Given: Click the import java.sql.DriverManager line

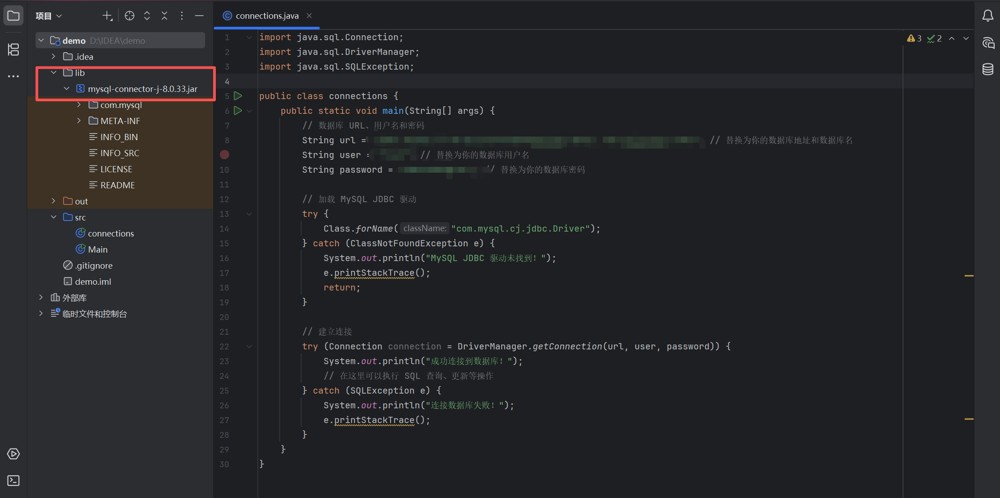Looking at the screenshot, I should click(339, 52).
